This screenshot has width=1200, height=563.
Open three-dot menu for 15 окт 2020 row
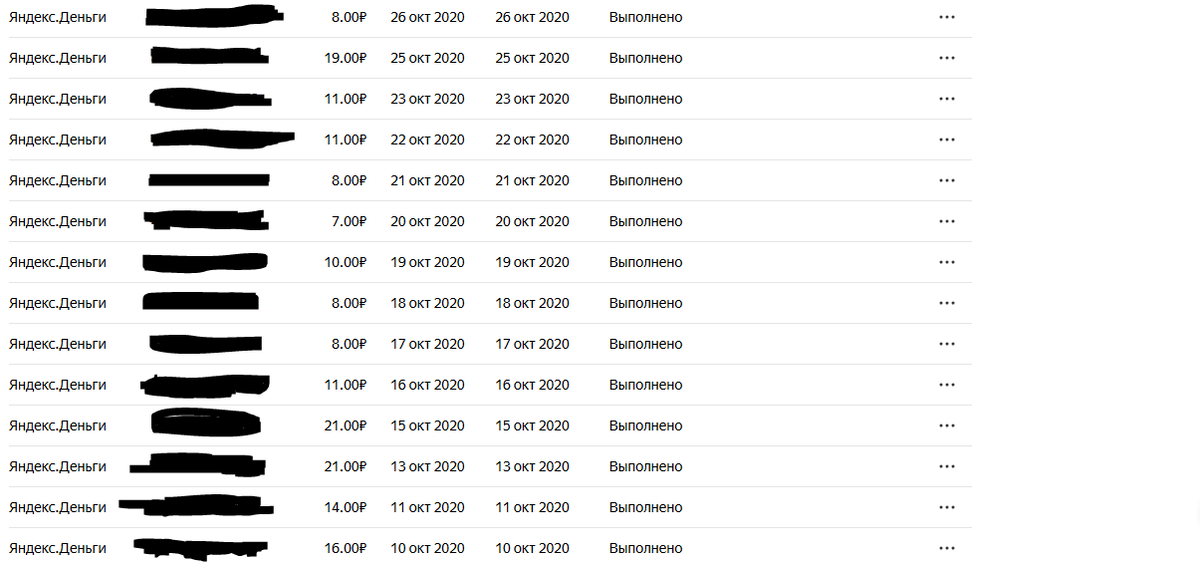[947, 426]
